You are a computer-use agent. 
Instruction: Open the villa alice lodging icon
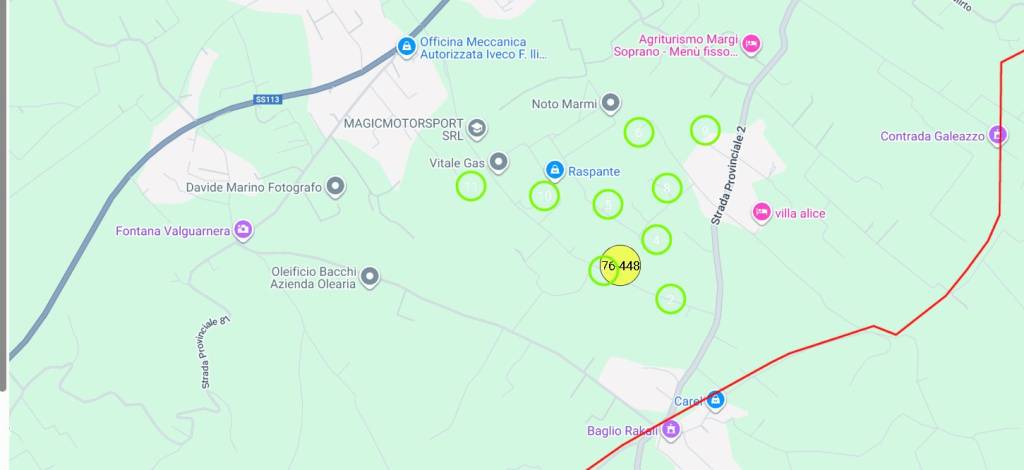pyautogui.click(x=761, y=213)
